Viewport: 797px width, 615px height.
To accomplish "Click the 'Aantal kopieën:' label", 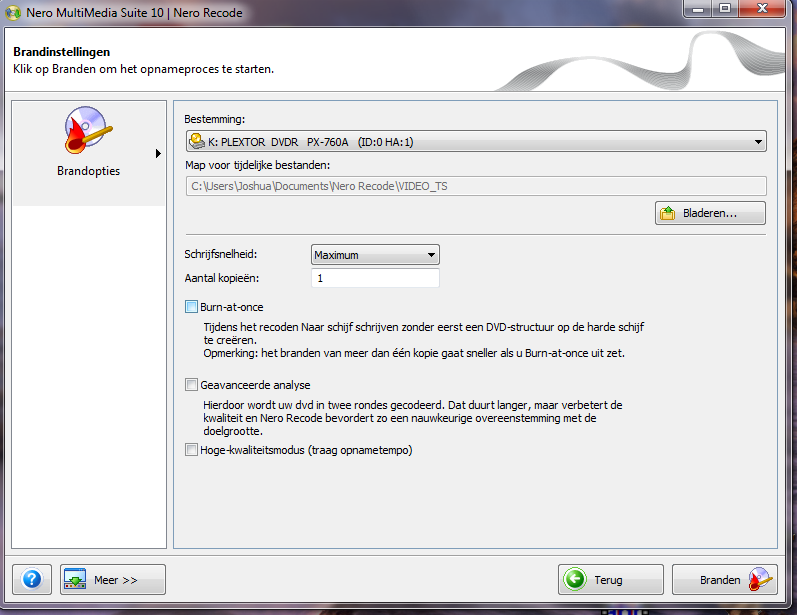I will pyautogui.click(x=222, y=278).
